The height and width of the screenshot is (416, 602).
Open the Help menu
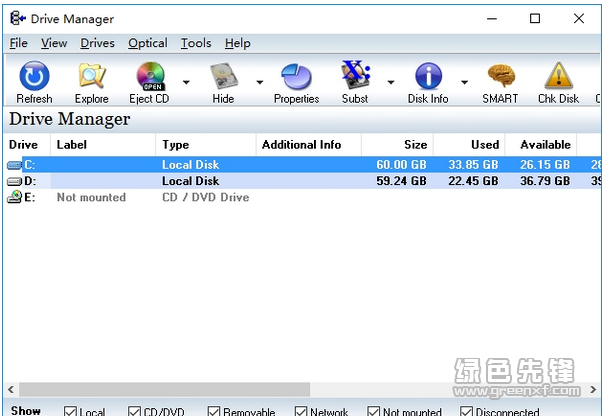238,43
